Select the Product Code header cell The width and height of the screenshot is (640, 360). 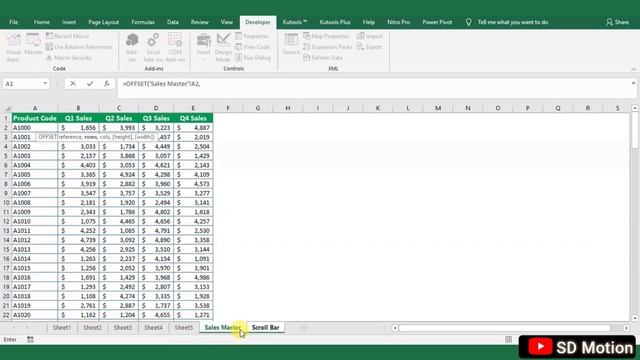pyautogui.click(x=35, y=118)
